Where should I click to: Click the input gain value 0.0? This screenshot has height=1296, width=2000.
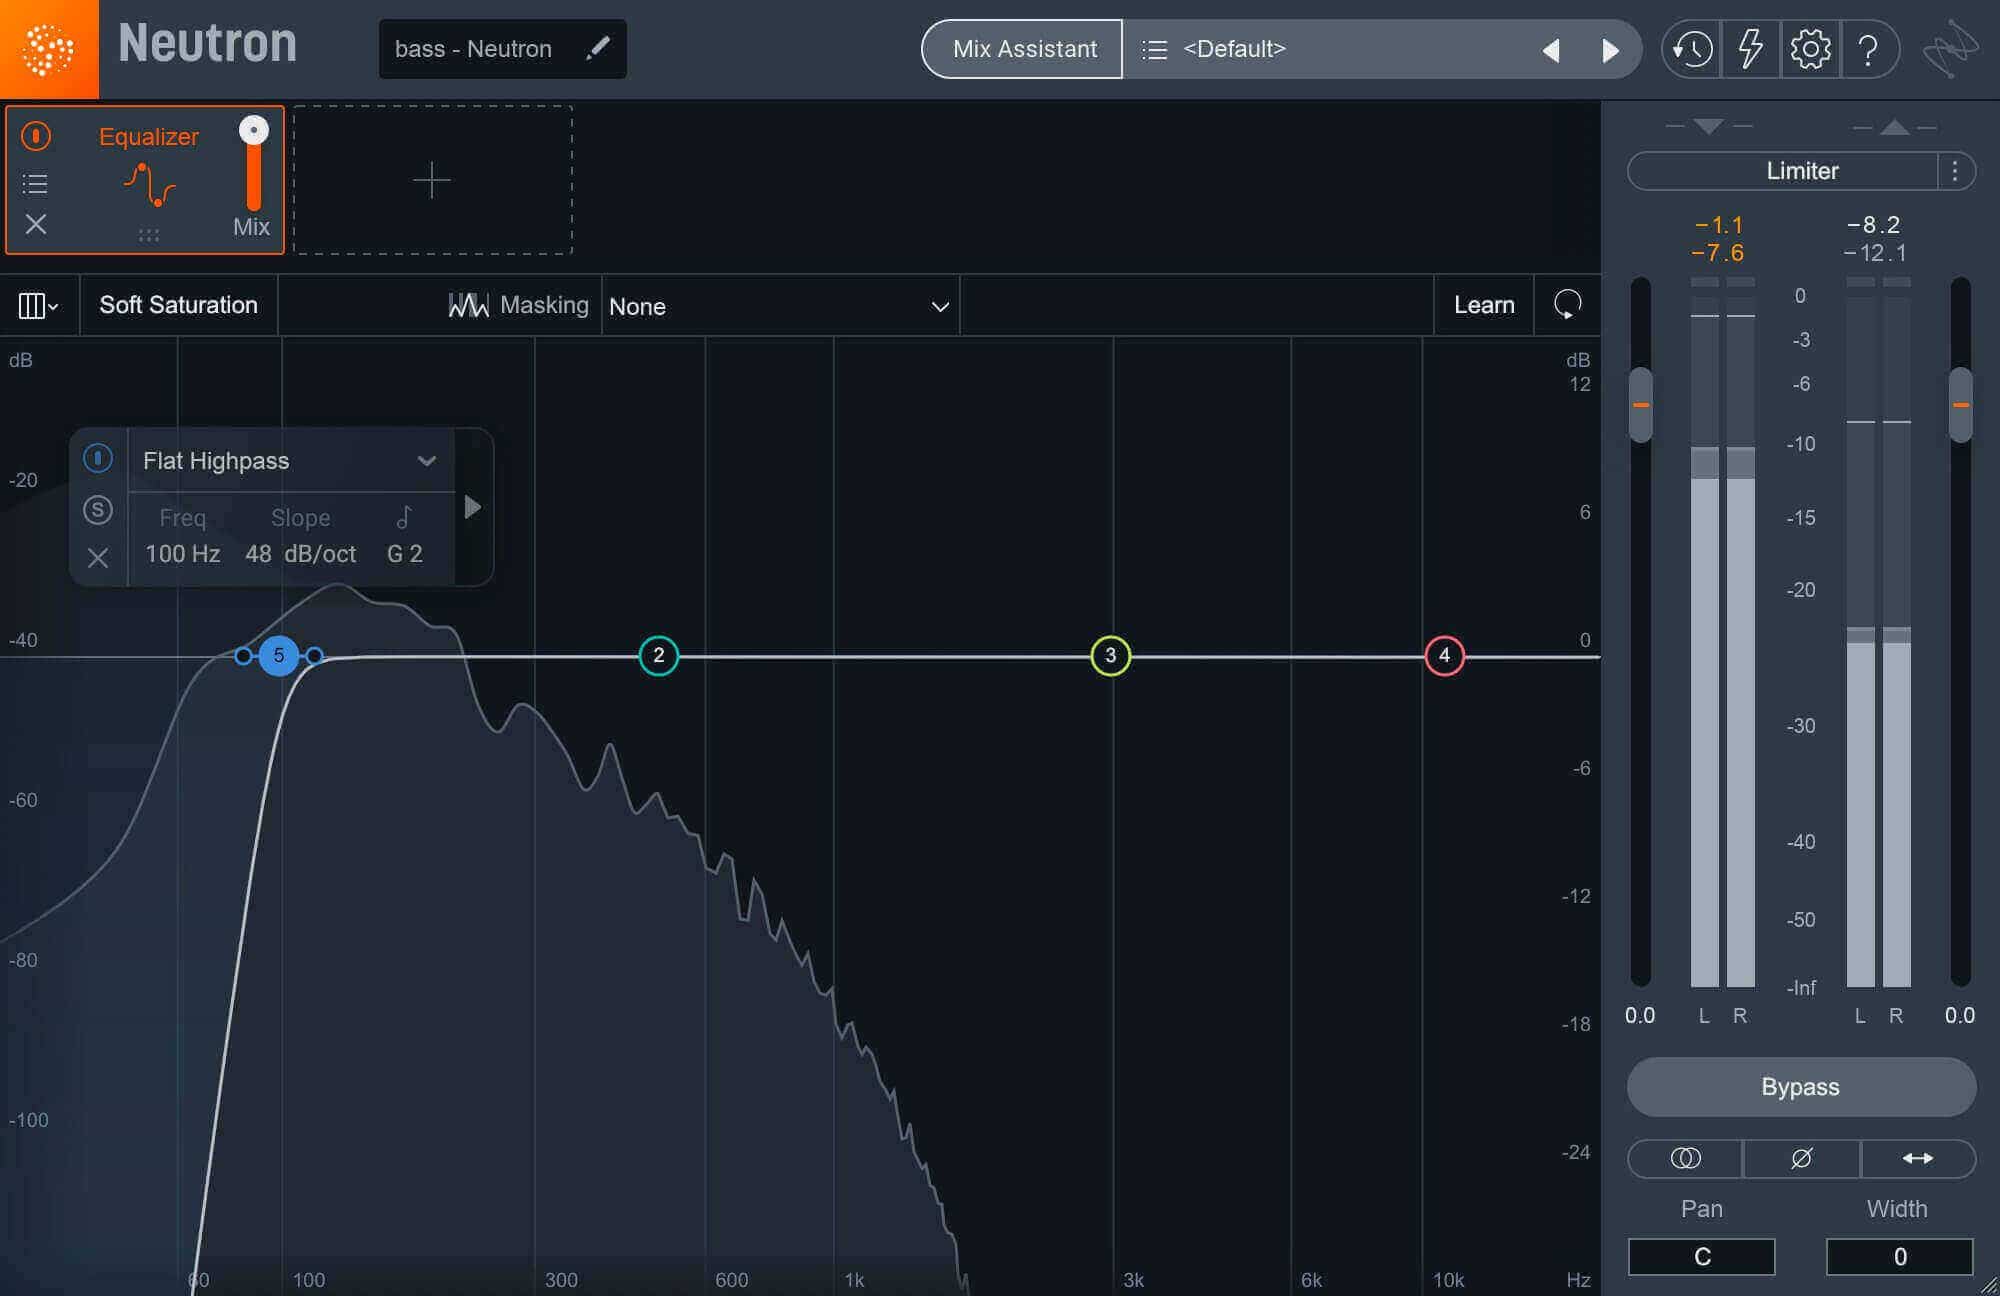[1640, 1016]
